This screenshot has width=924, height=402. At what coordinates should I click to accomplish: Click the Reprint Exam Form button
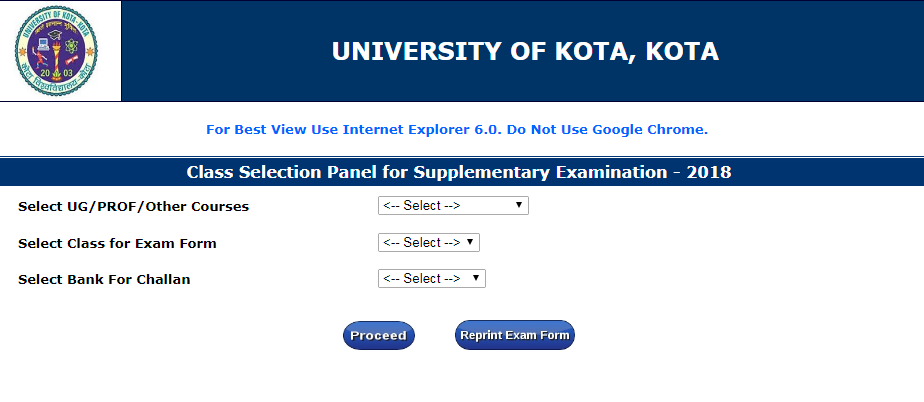pyautogui.click(x=515, y=335)
